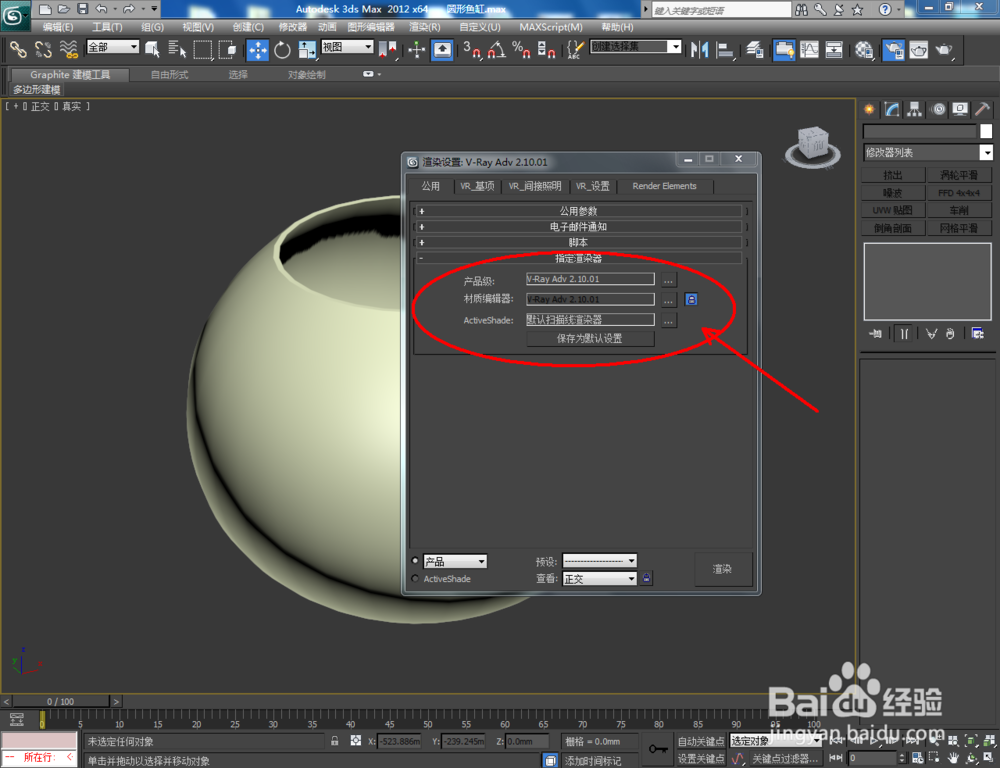This screenshot has width=1000, height=768.
Task: Click the 0 / 100 time slider
Action: (x=61, y=701)
